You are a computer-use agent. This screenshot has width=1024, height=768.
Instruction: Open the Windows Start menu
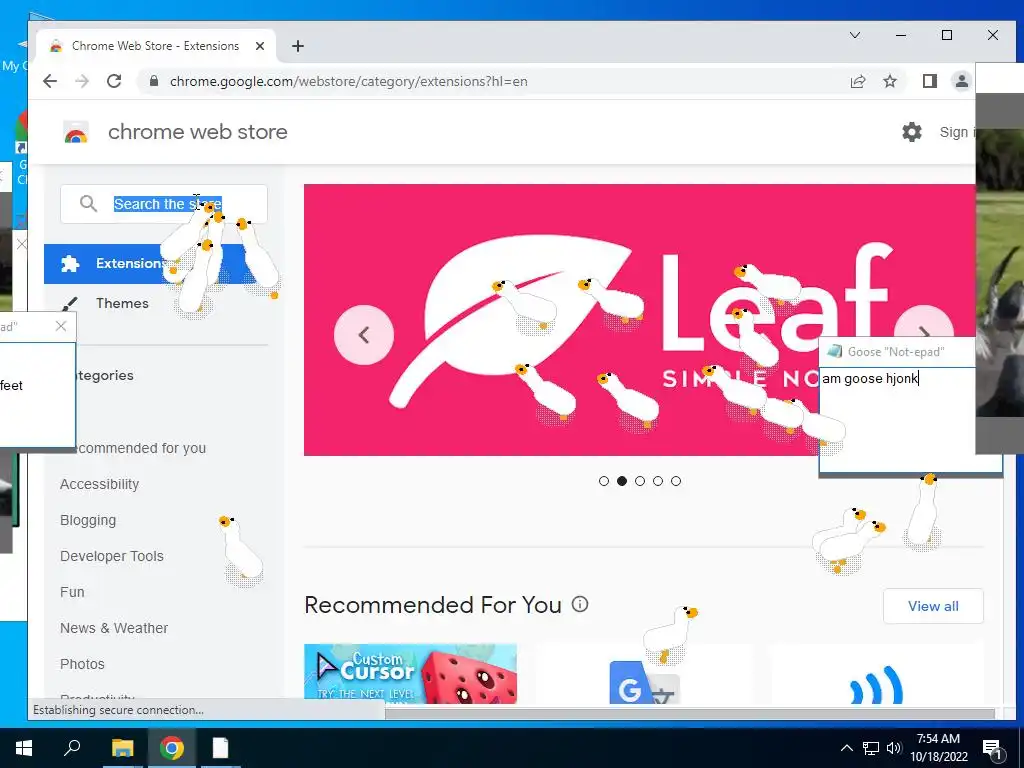[x=24, y=748]
